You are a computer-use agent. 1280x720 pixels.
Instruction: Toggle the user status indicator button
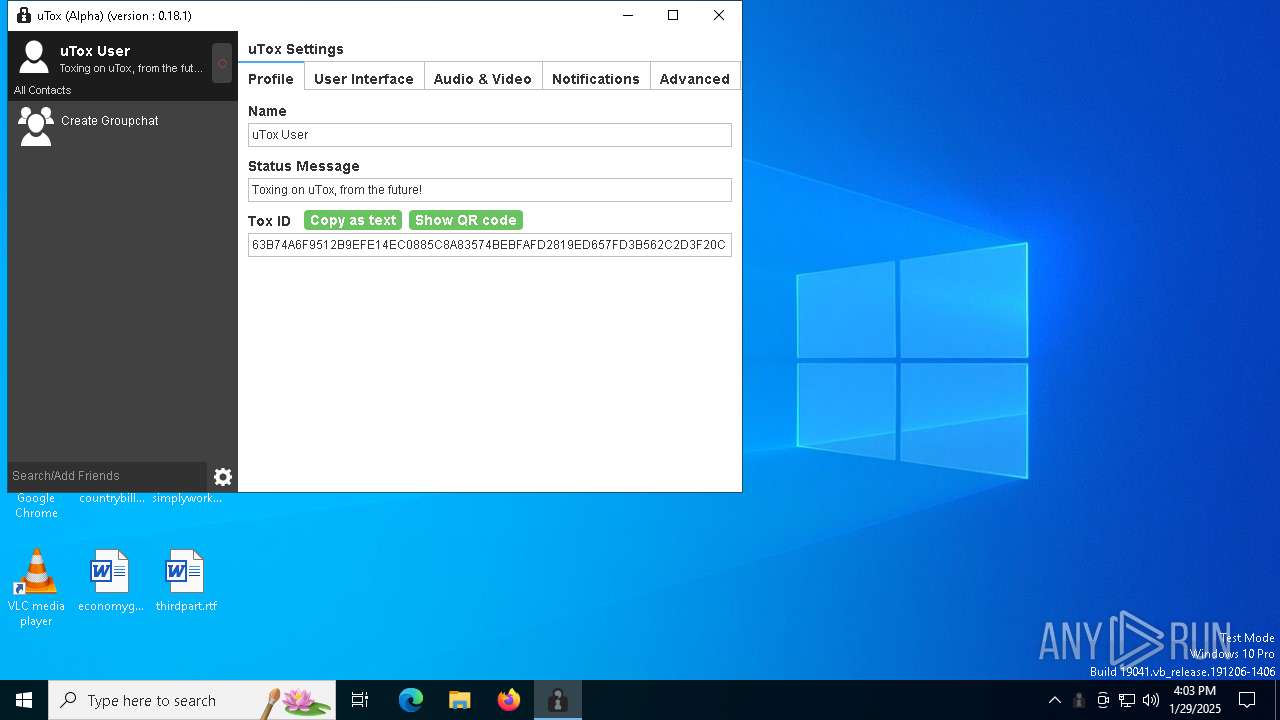[222, 63]
